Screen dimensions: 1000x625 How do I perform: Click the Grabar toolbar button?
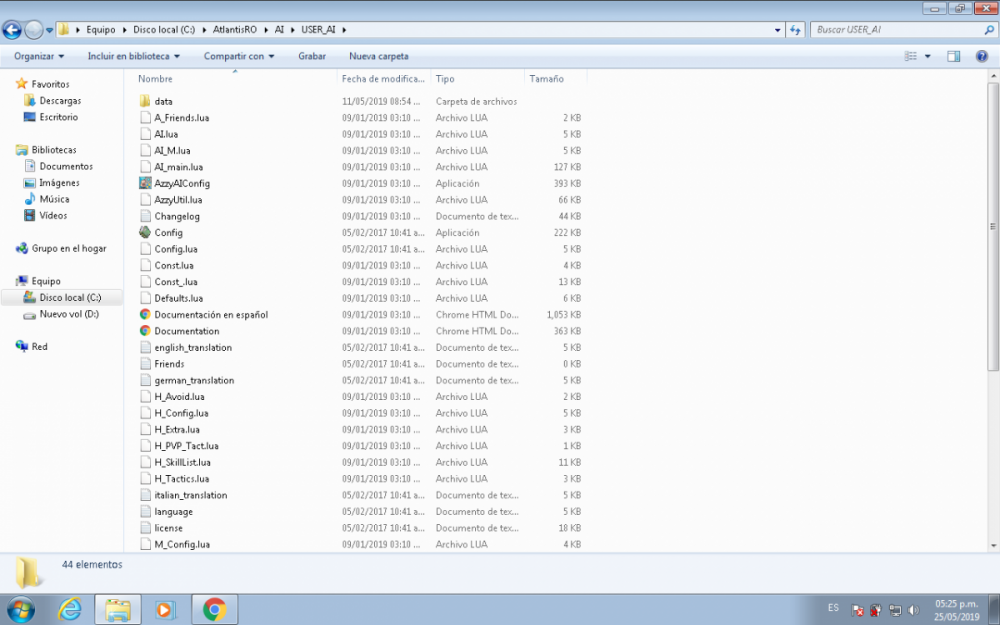312,56
